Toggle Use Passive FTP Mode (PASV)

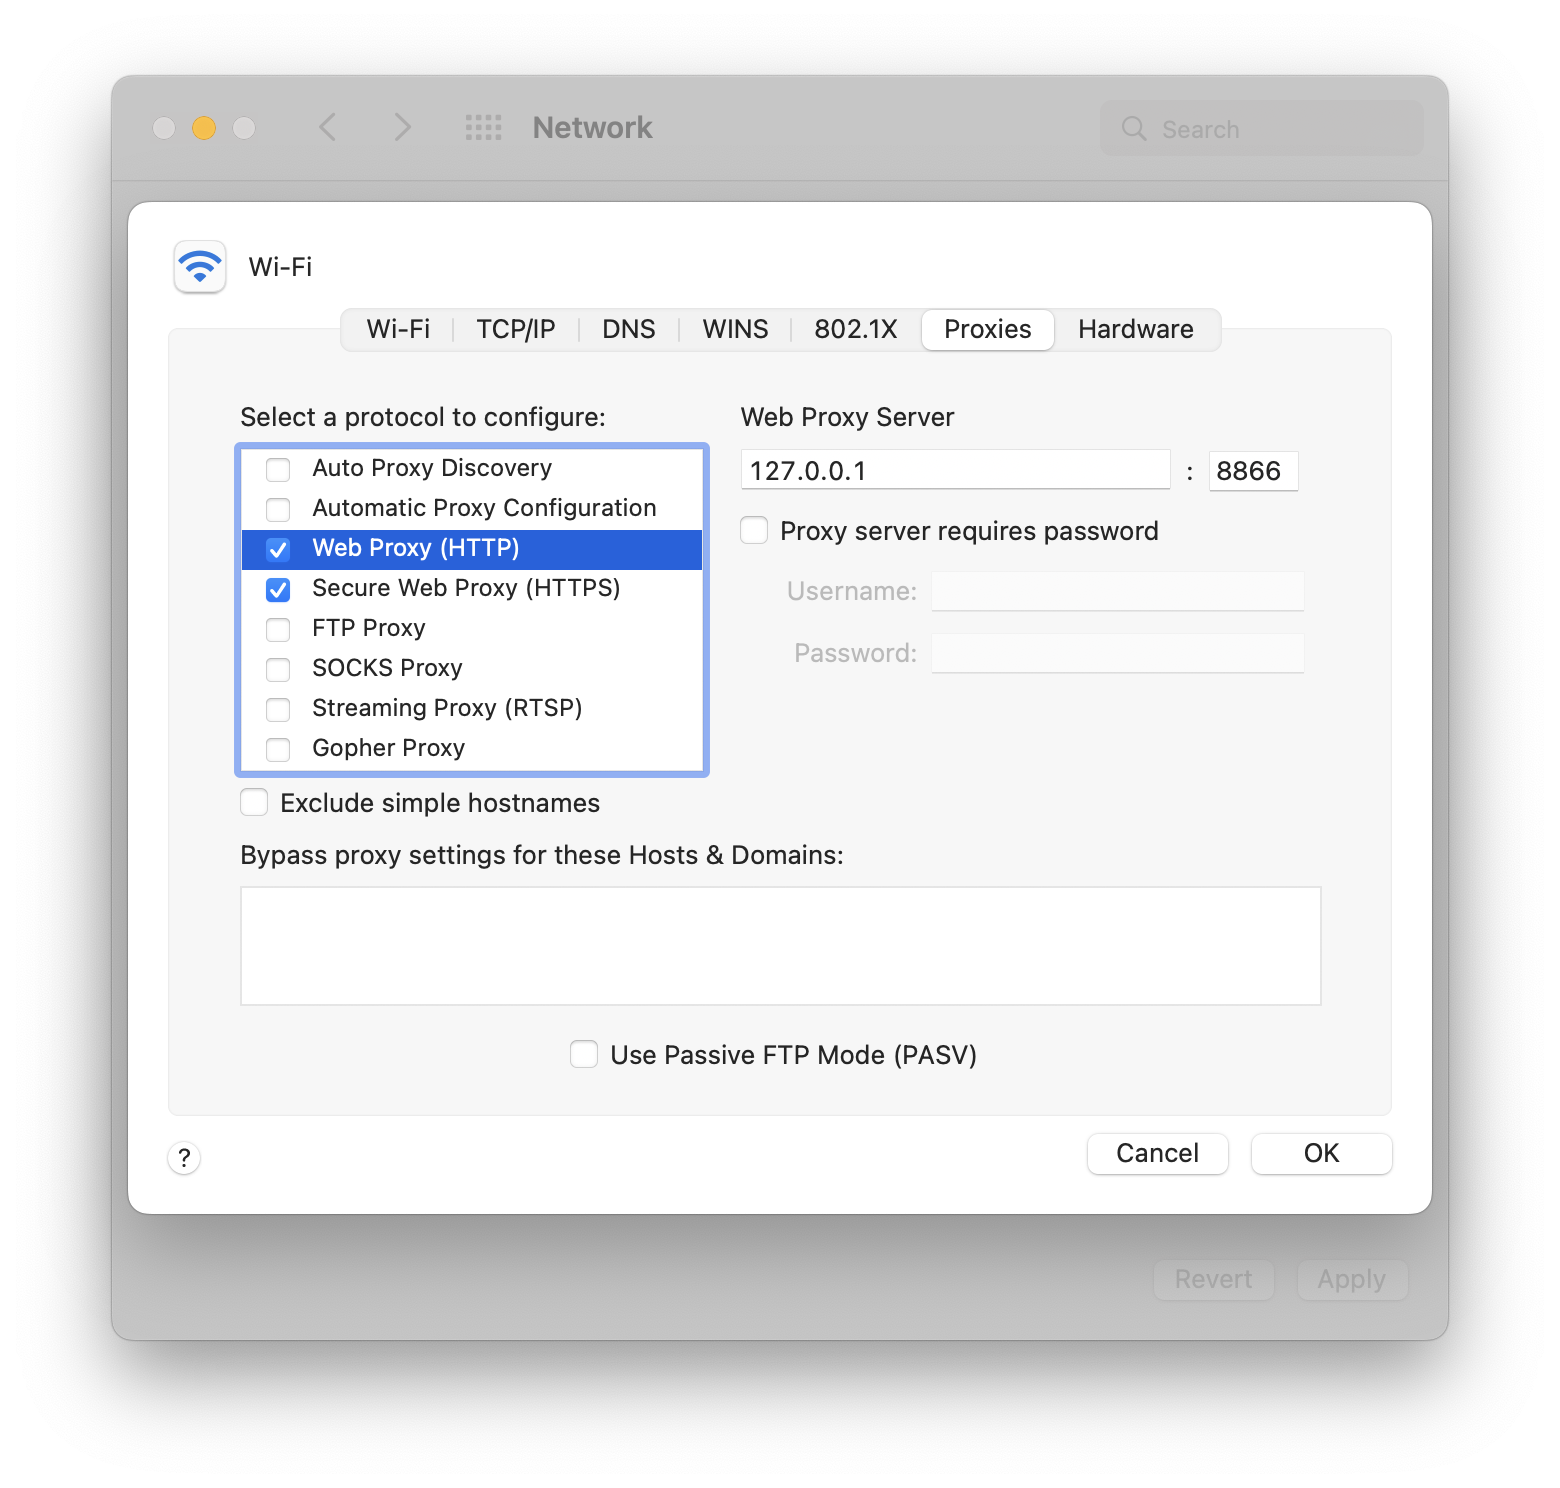click(584, 1054)
